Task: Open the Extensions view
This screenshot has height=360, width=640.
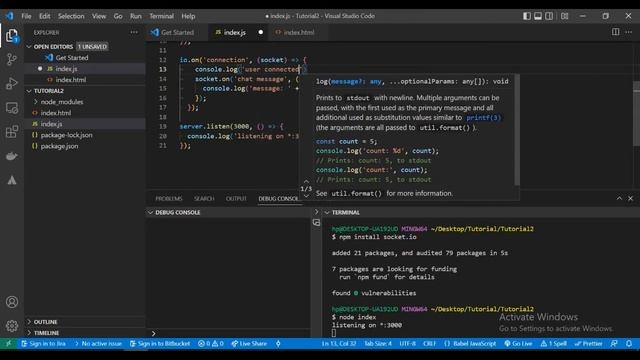Action: pyautogui.click(x=12, y=132)
